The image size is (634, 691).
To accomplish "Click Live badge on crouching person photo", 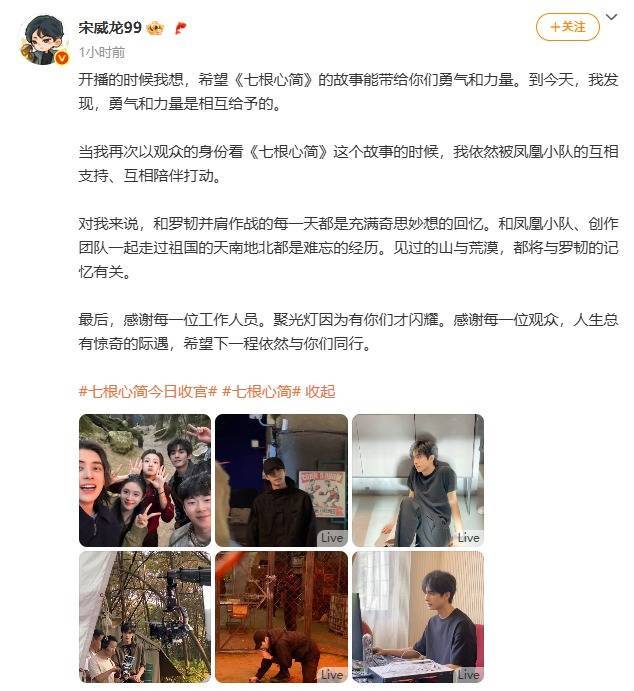I will [332, 675].
